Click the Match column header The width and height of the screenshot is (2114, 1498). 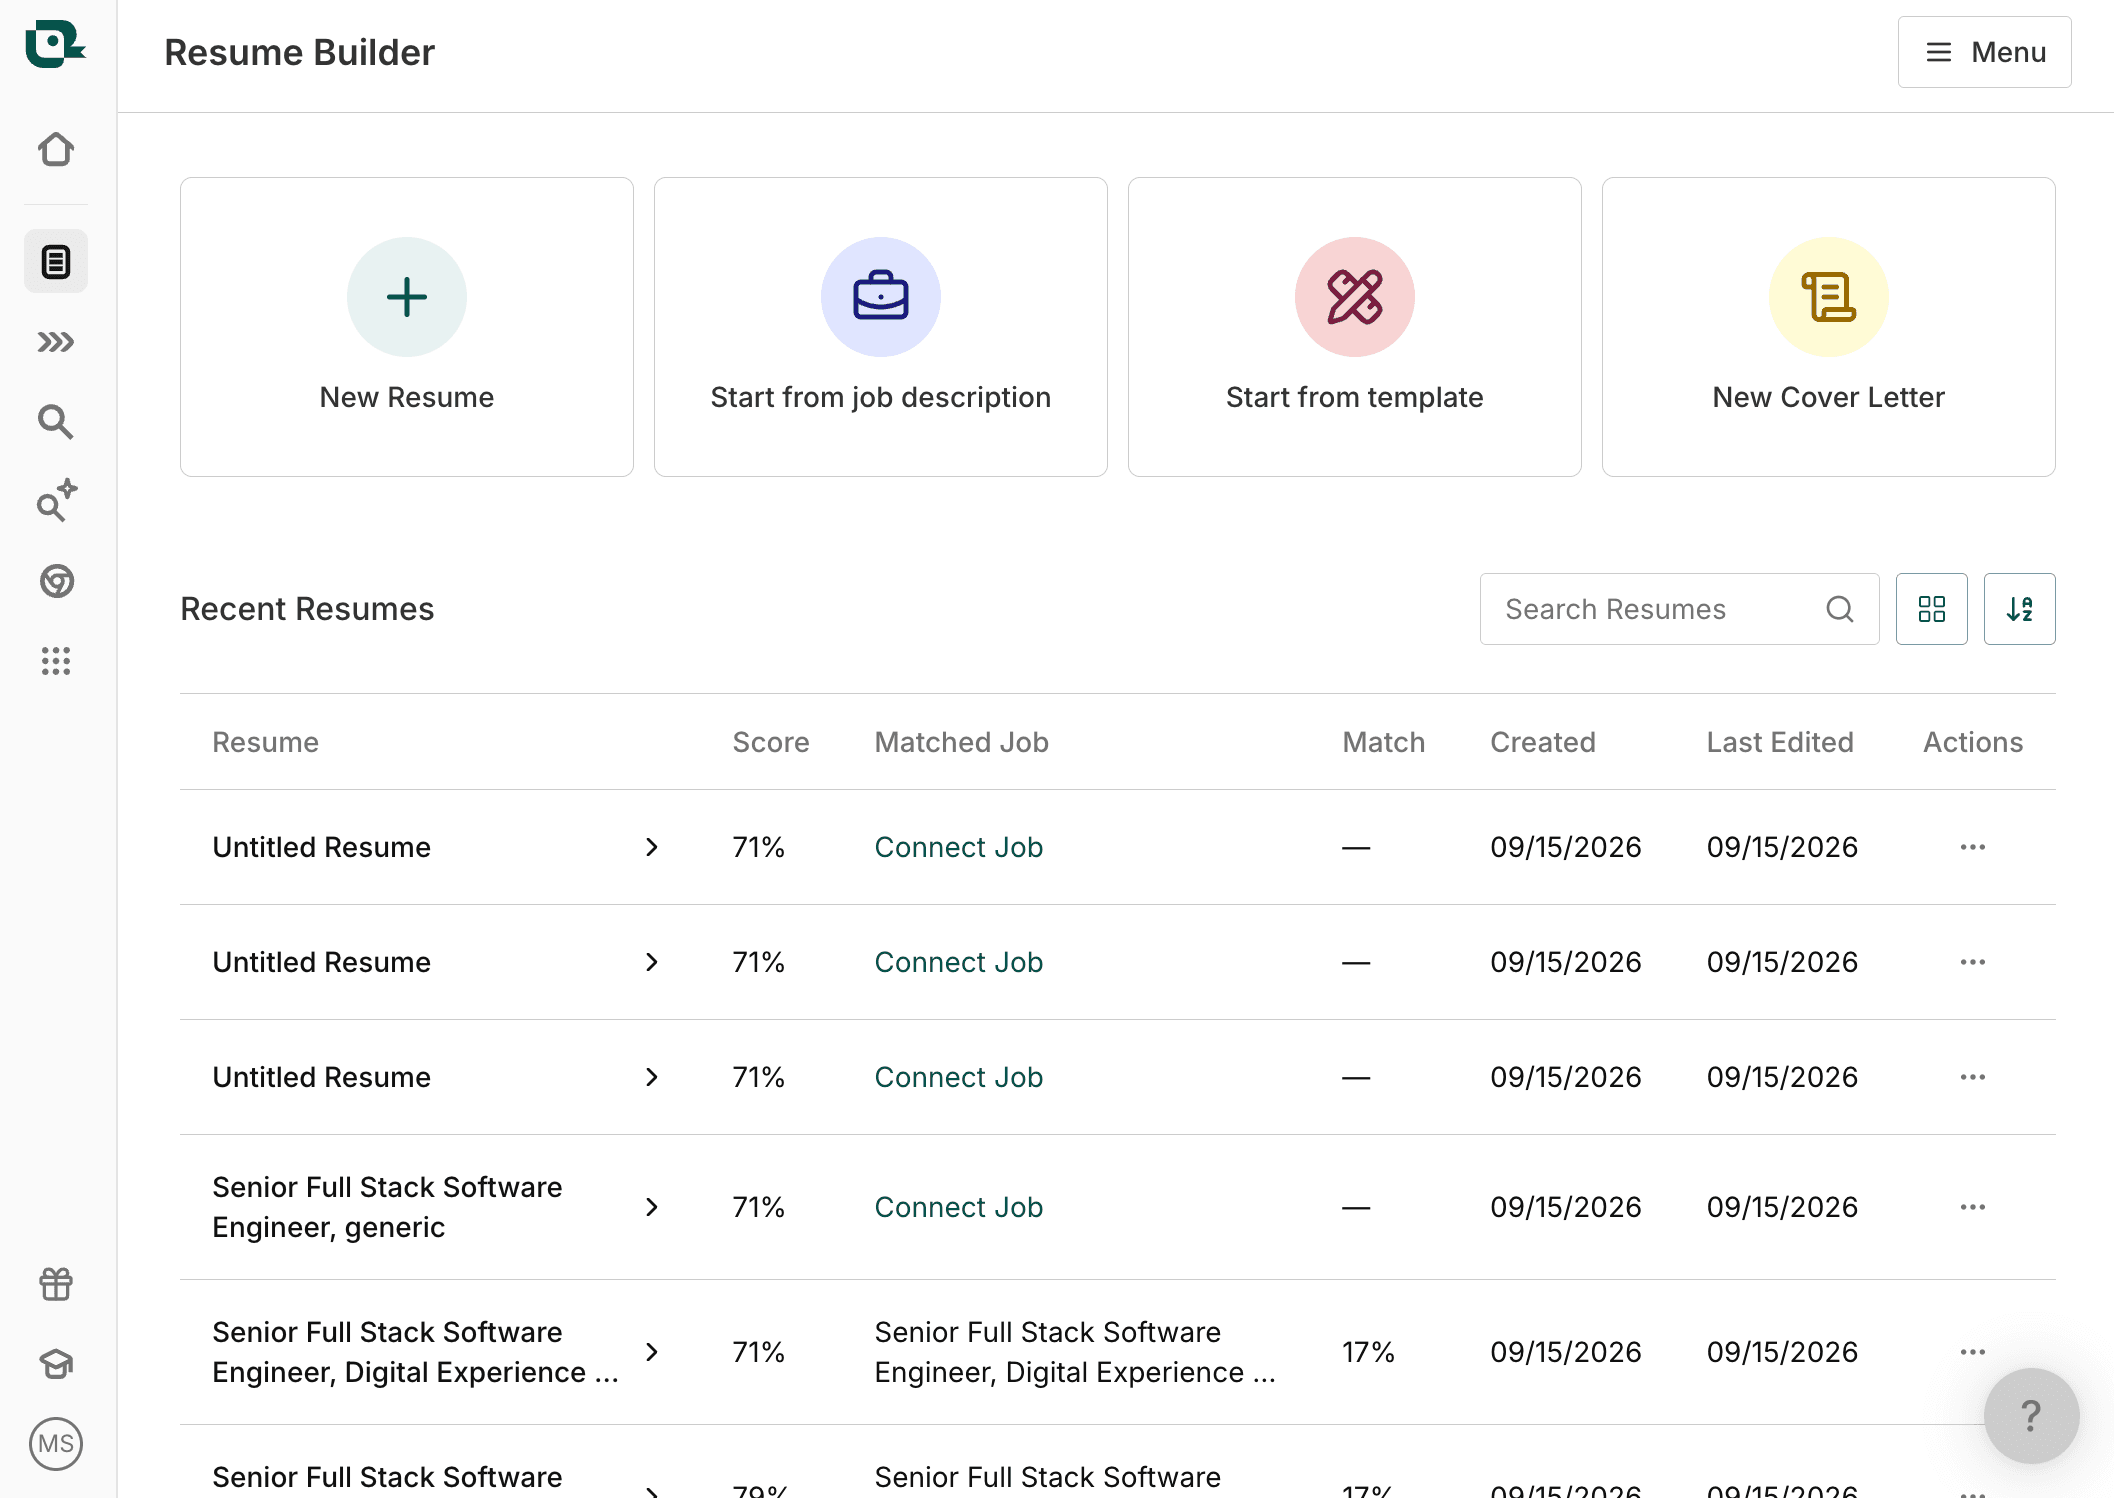[x=1383, y=742]
